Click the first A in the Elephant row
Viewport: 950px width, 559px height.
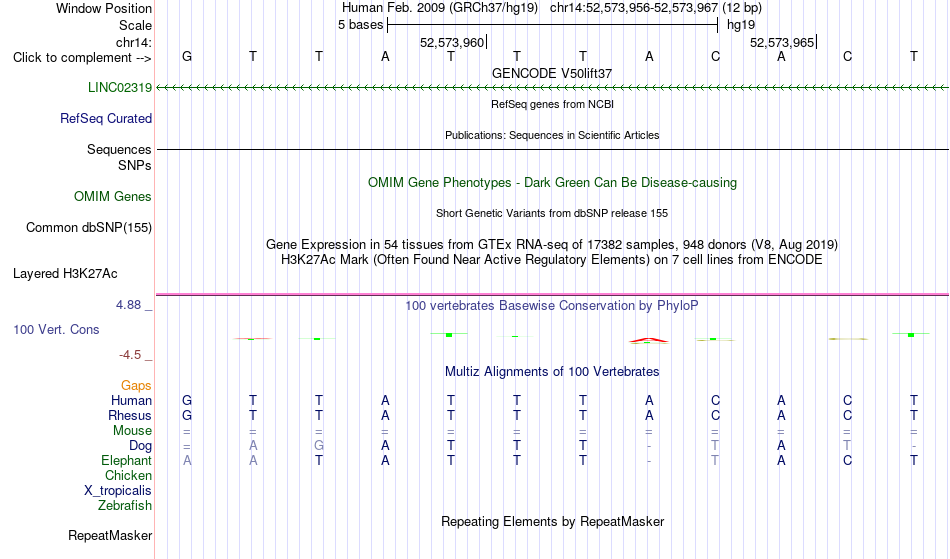click(187, 461)
